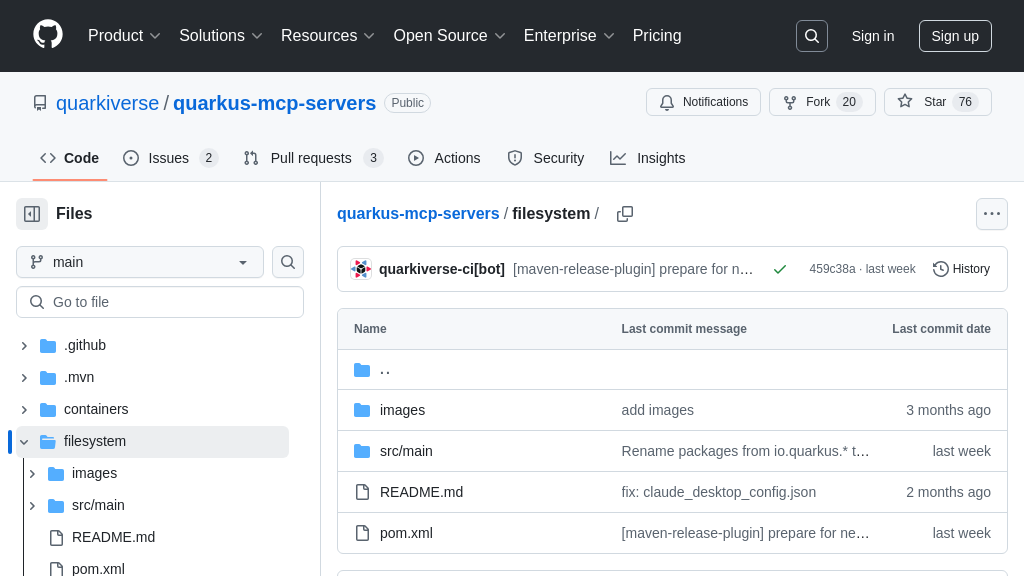
Task: Expand the containers folder in tree
Action: pos(24,410)
